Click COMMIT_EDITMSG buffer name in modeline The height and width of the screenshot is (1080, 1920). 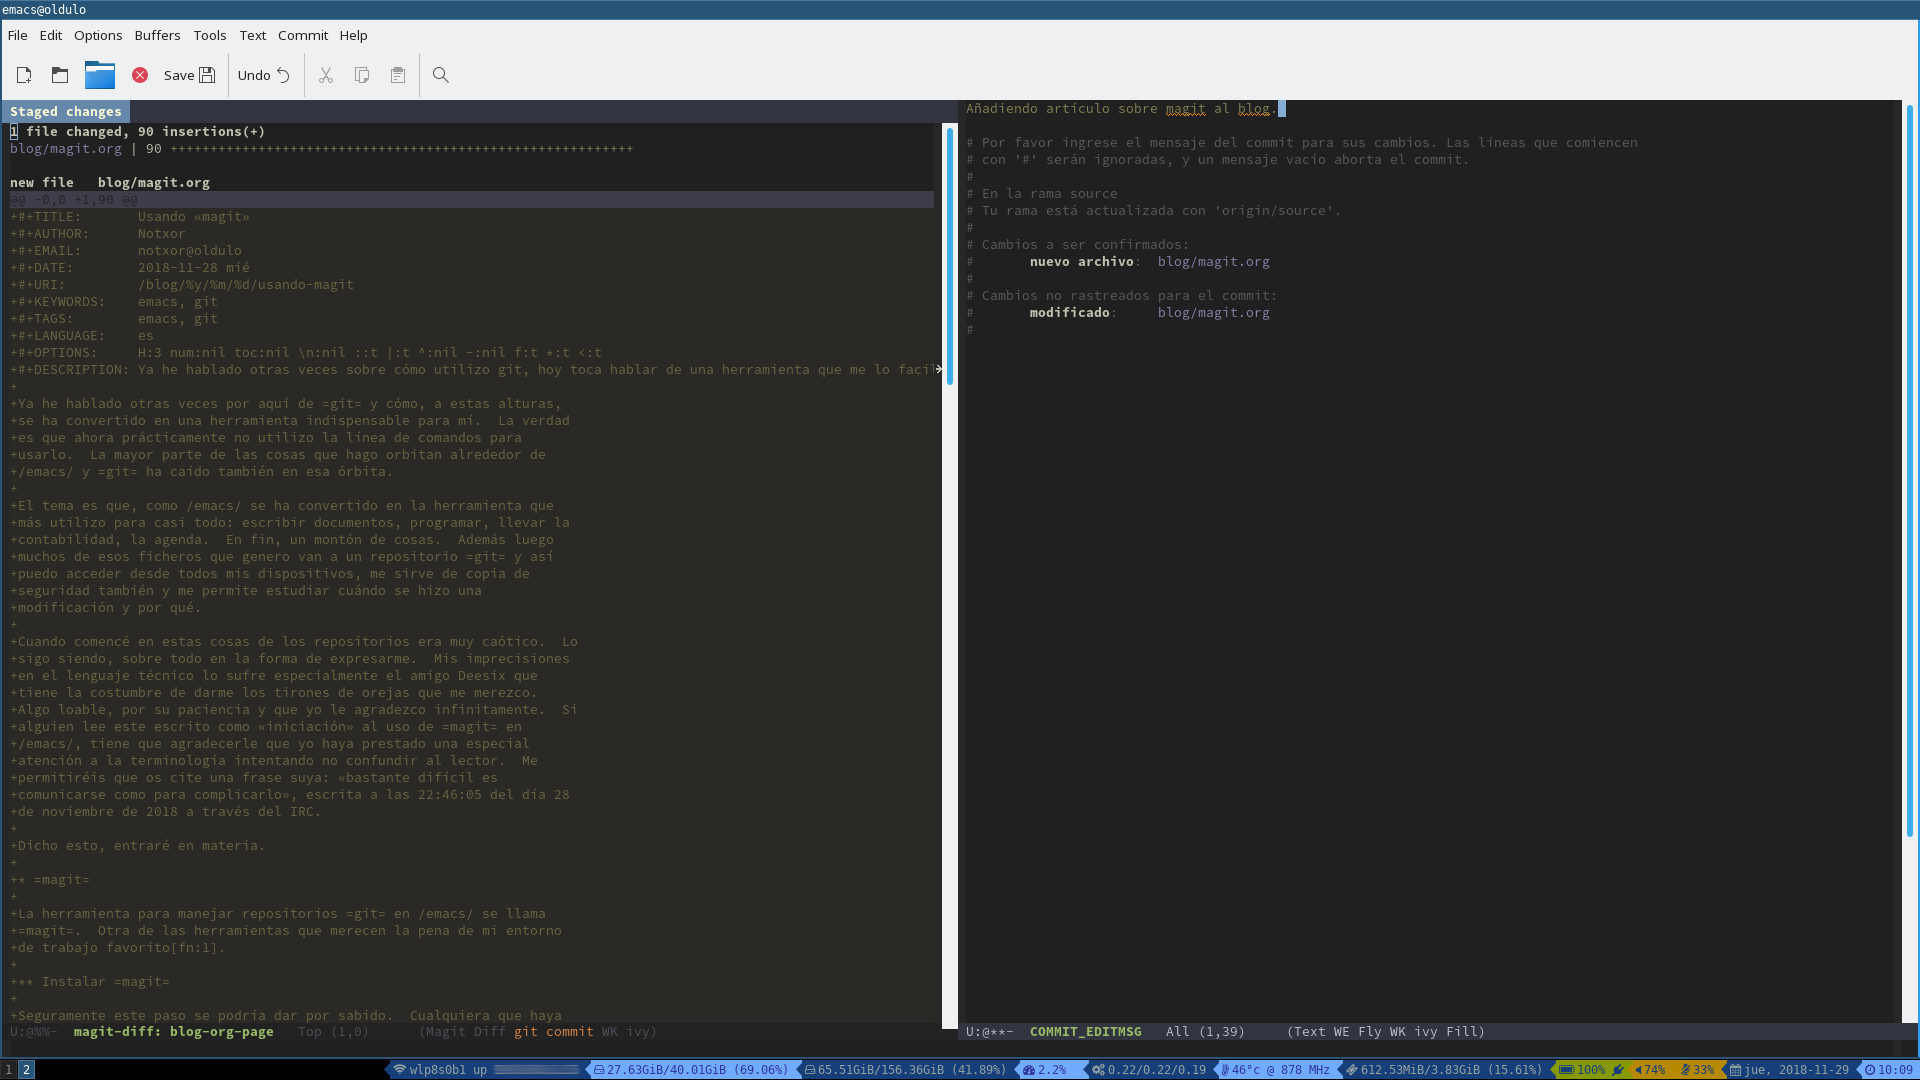[x=1085, y=1032]
